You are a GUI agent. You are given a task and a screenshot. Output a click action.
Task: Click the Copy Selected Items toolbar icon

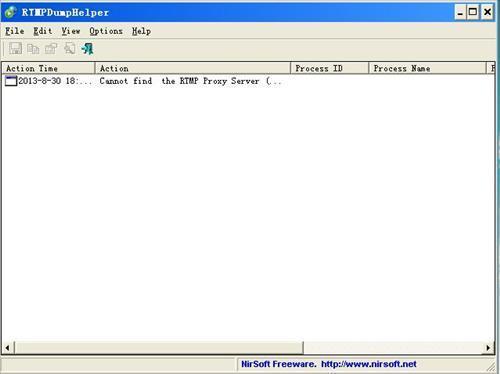pos(33,49)
